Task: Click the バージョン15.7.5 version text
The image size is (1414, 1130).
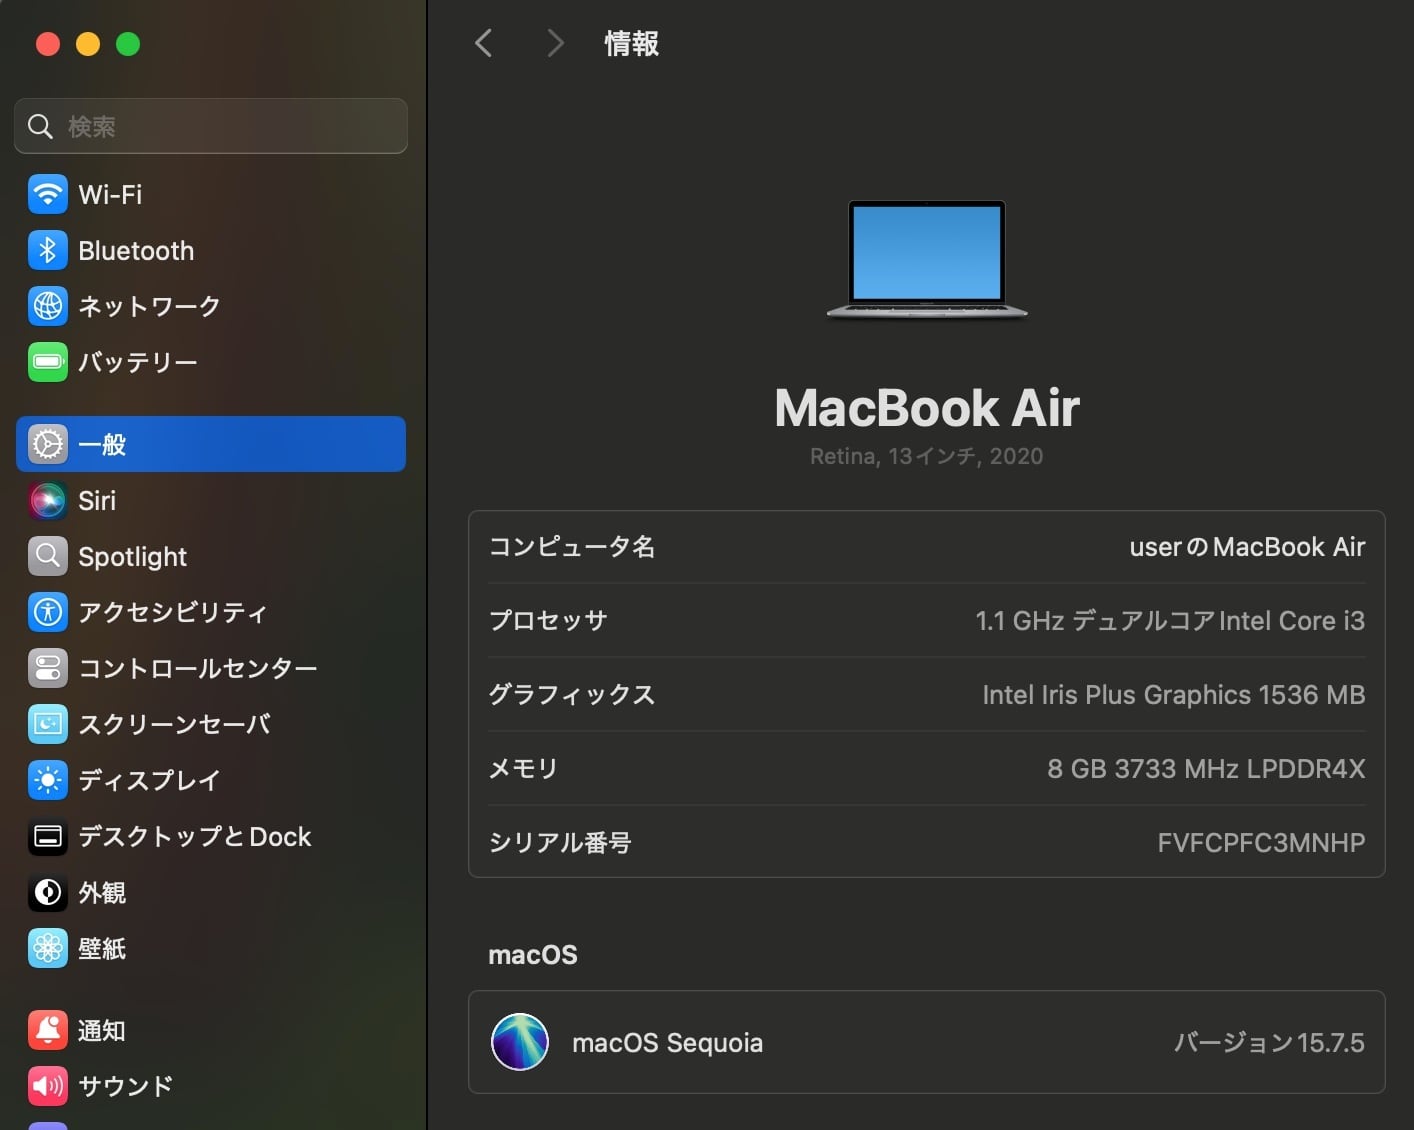Action: 1269,1043
